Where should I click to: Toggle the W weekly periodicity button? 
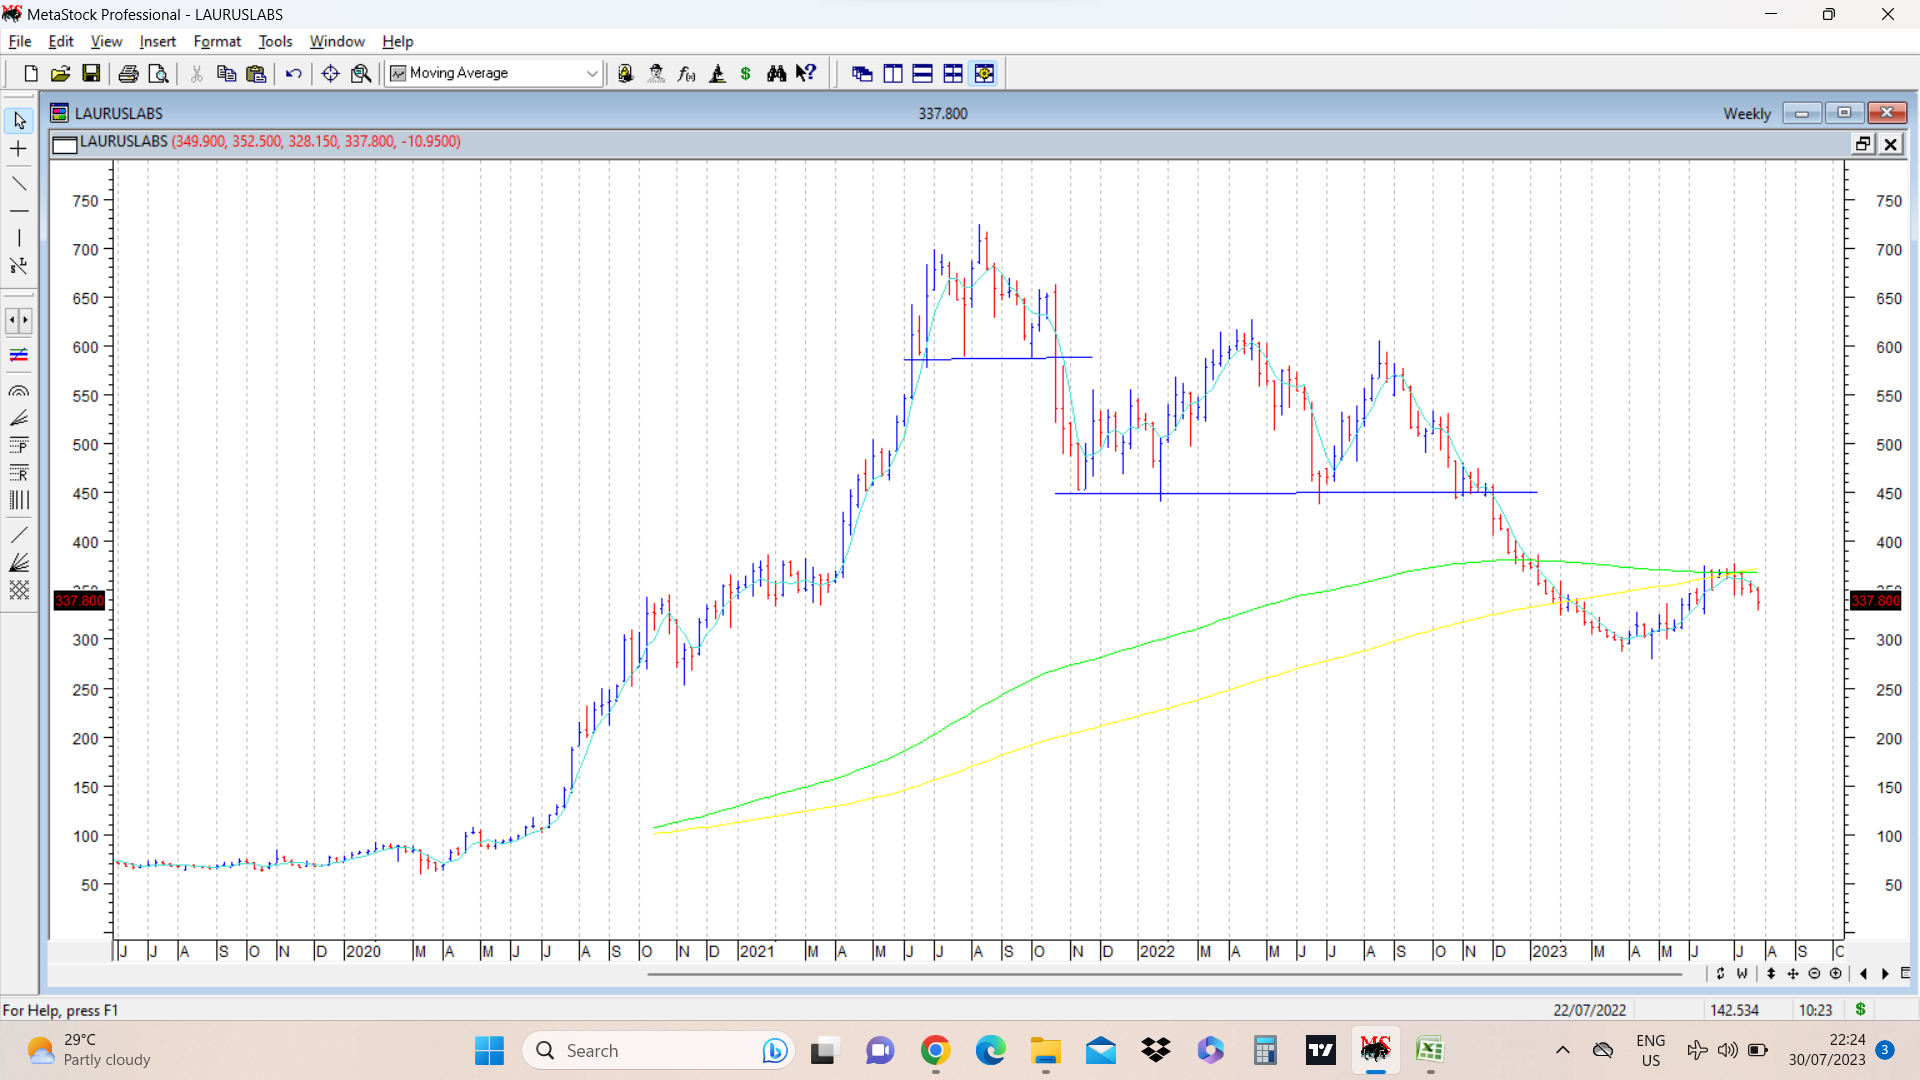pos(1742,973)
